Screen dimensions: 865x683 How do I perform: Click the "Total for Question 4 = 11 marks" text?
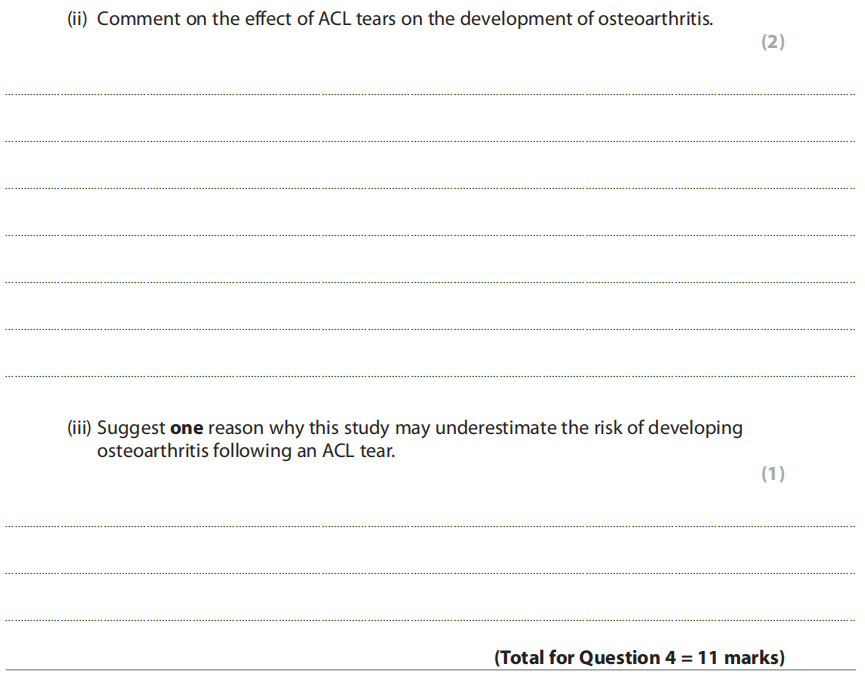pos(639,657)
